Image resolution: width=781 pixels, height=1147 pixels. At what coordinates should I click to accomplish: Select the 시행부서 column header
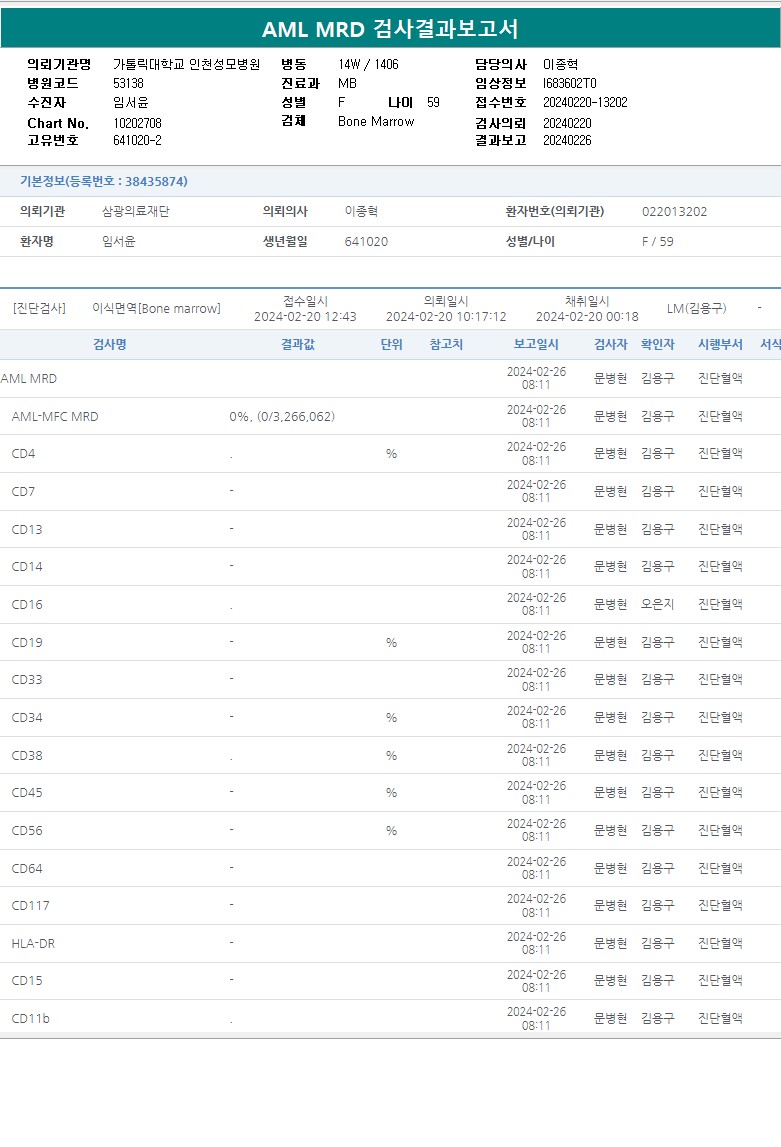click(x=720, y=344)
